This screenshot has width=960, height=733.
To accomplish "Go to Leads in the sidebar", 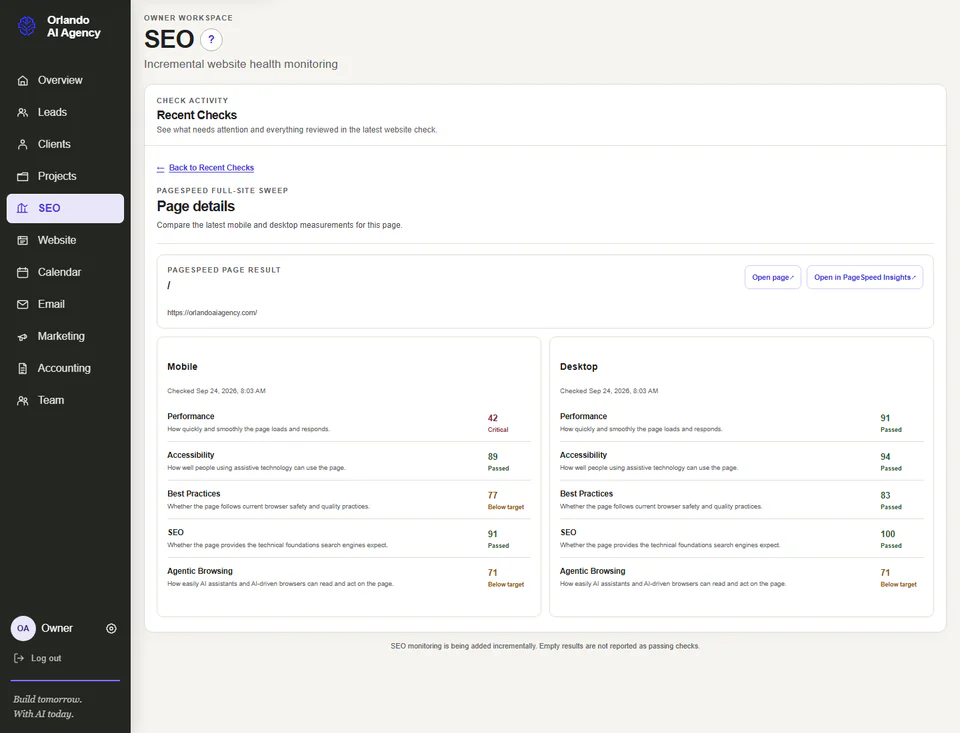I will coord(52,112).
